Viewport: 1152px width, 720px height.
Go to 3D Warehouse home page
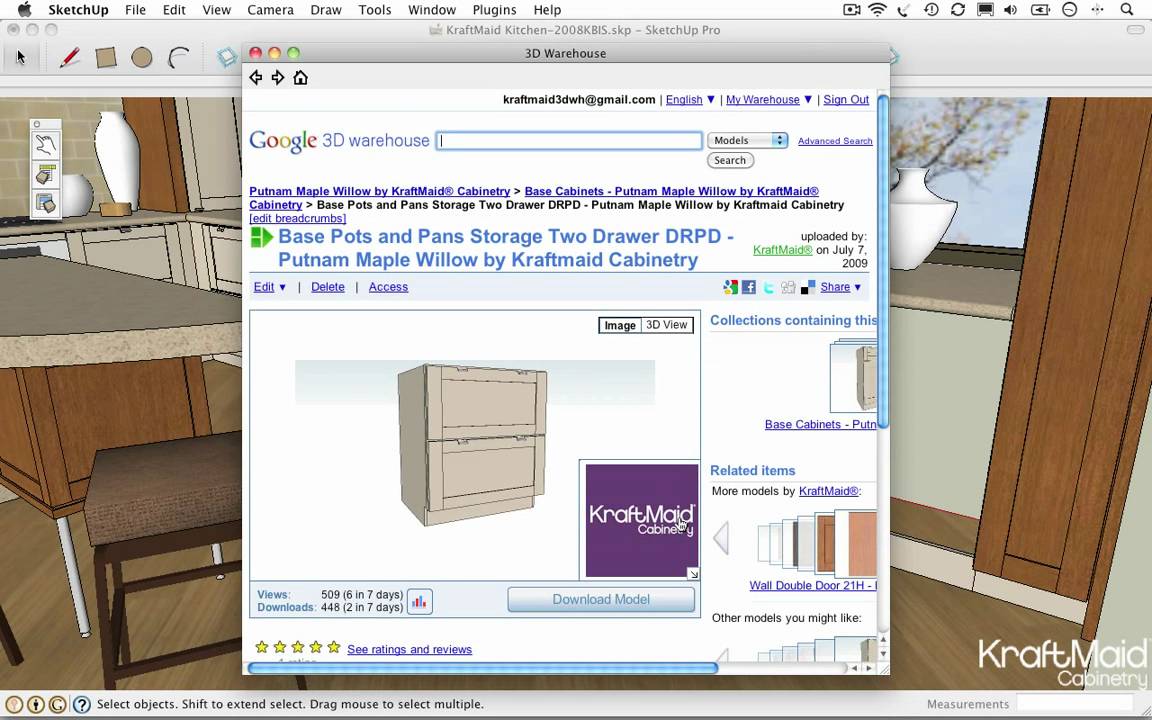coord(300,77)
